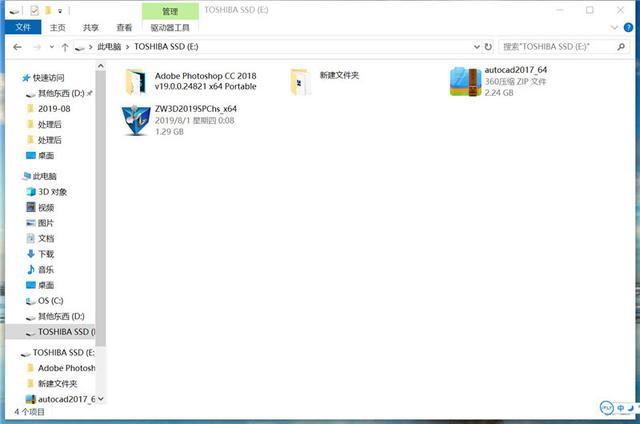Click the refresh button beside address bar
Screen dimensions: 640x424
[487, 46]
